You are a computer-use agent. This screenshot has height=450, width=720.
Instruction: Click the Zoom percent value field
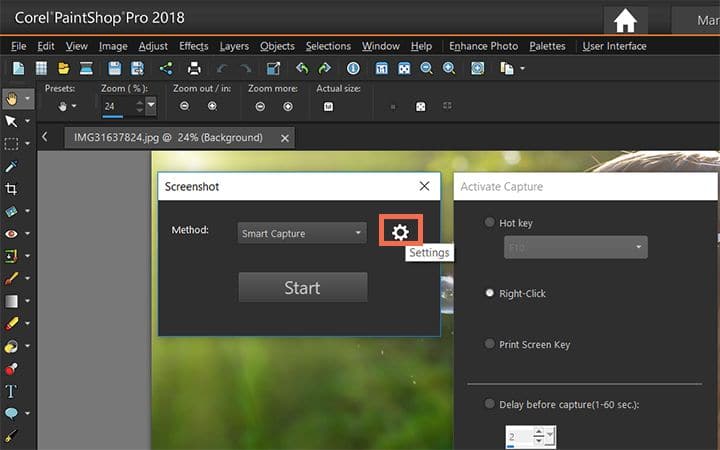coord(118,107)
